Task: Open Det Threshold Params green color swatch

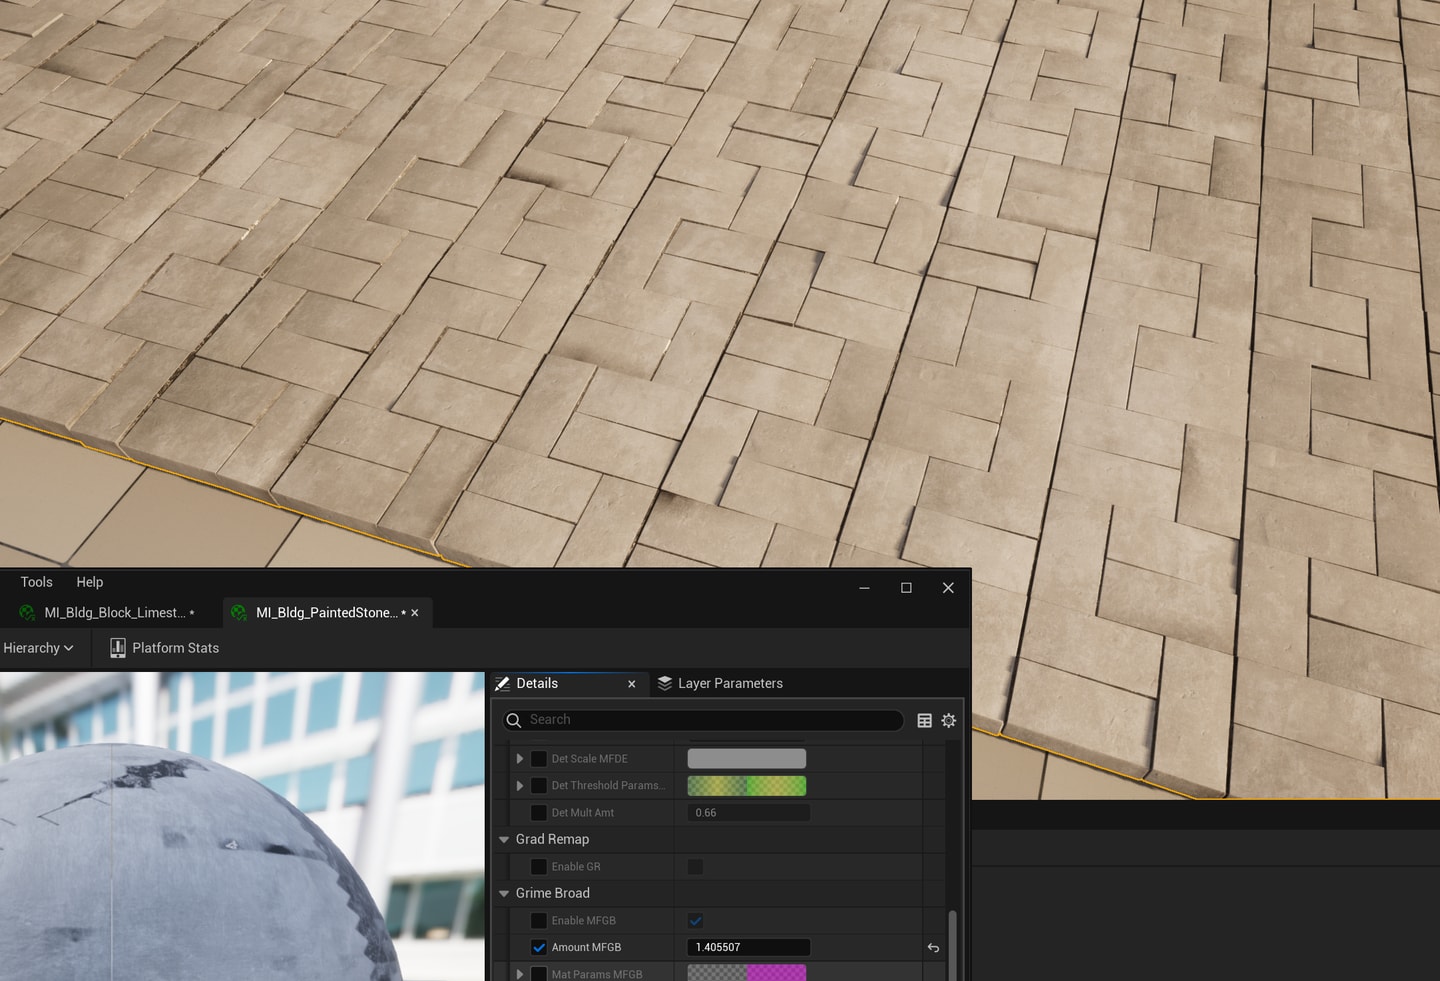Action: pyautogui.click(x=747, y=786)
